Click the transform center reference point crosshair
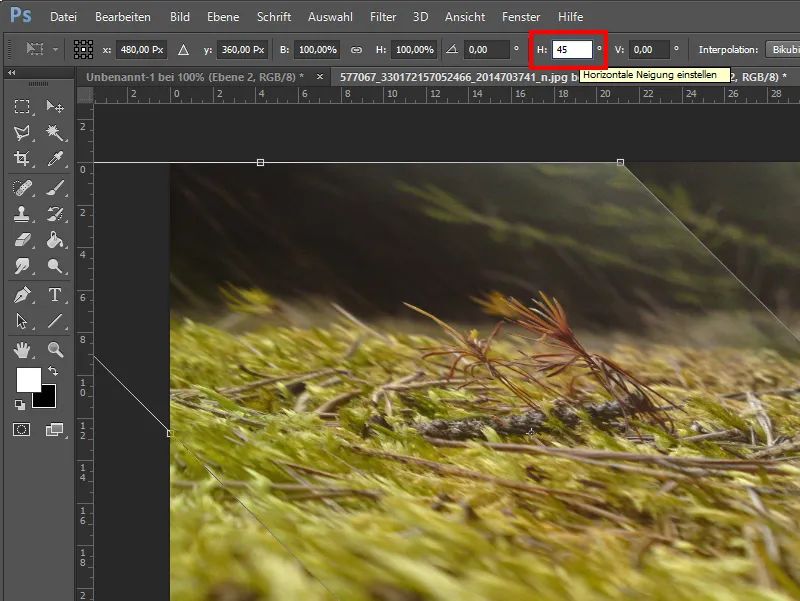Screen dimensions: 800x601 click(531, 433)
